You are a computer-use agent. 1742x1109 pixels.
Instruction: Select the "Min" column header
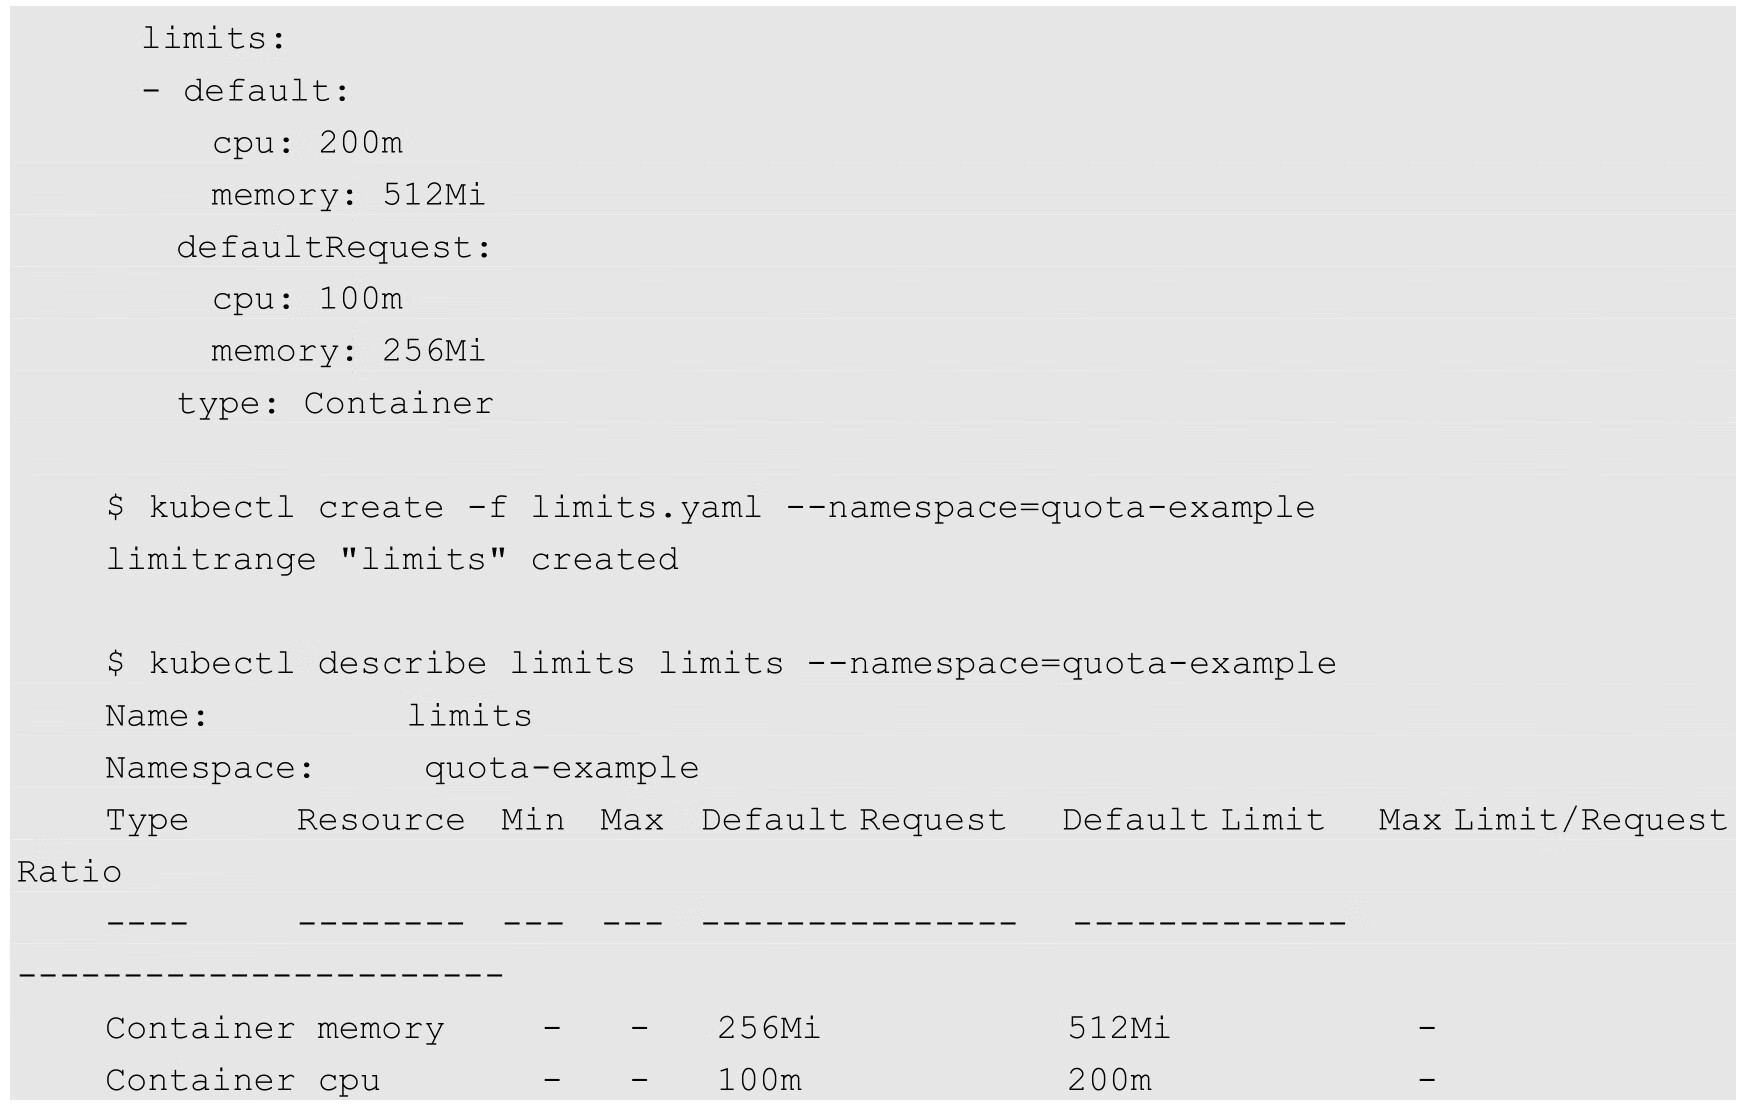(532, 820)
